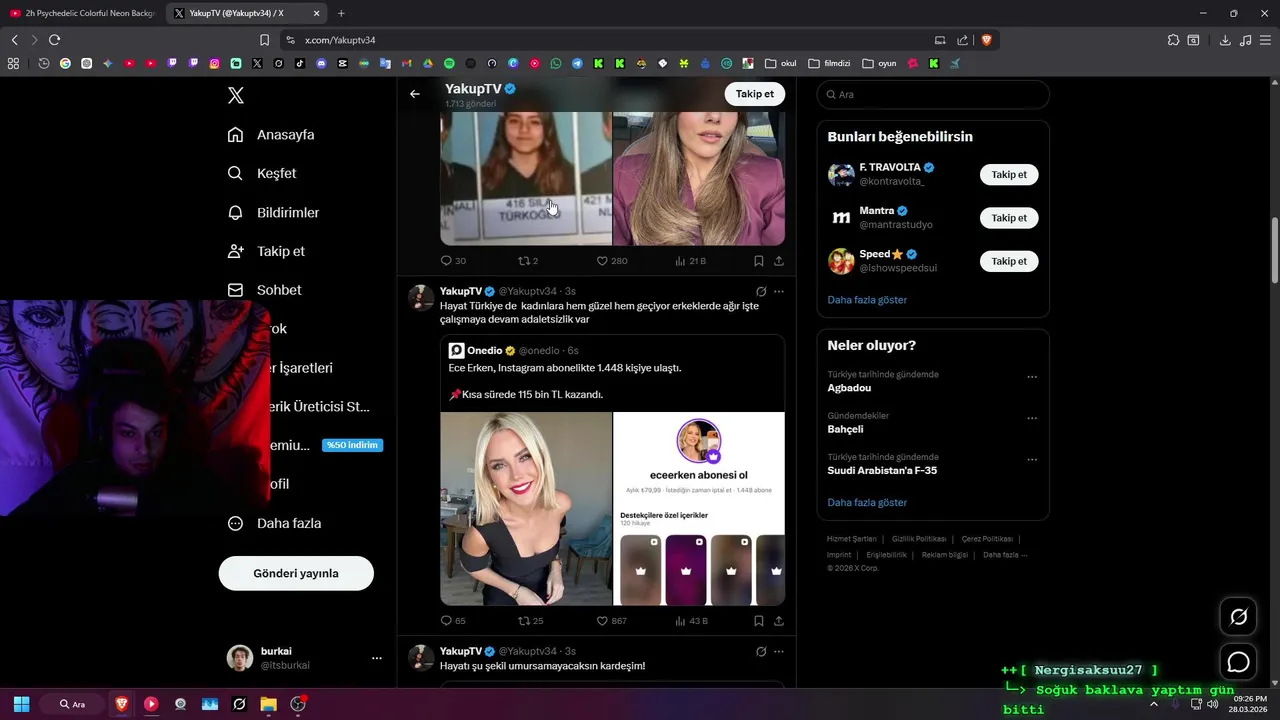Open options for Suudi Arabistan'a F-35 trend

(x=1032, y=460)
